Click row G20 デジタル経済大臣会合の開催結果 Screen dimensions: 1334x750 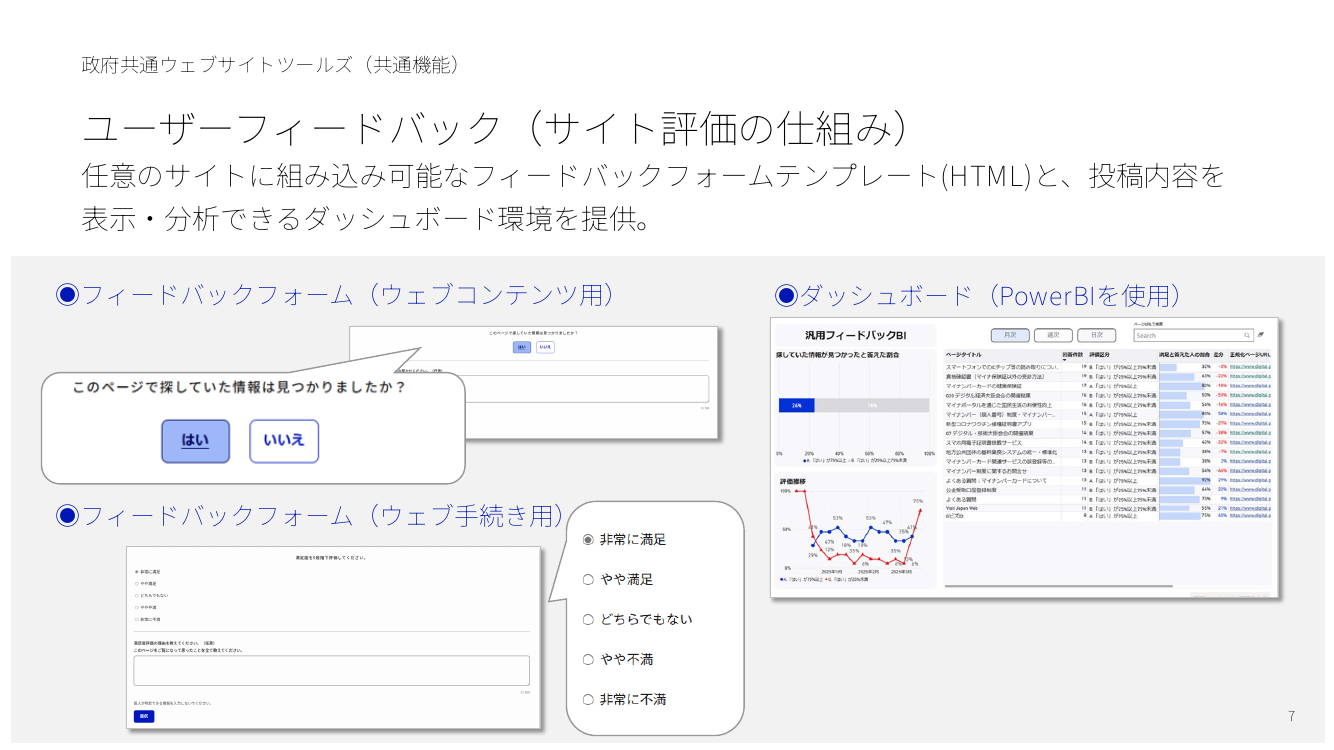(x=1110, y=396)
